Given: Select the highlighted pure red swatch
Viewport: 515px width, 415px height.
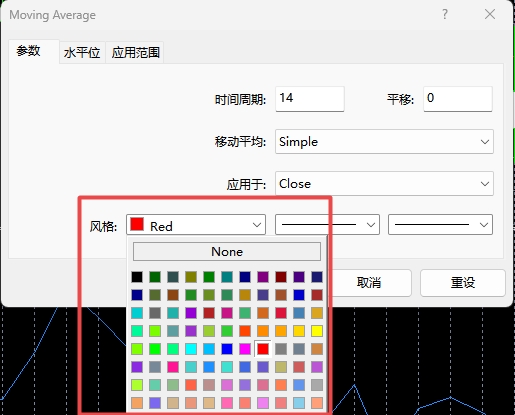Looking at the screenshot, I should click(263, 349).
